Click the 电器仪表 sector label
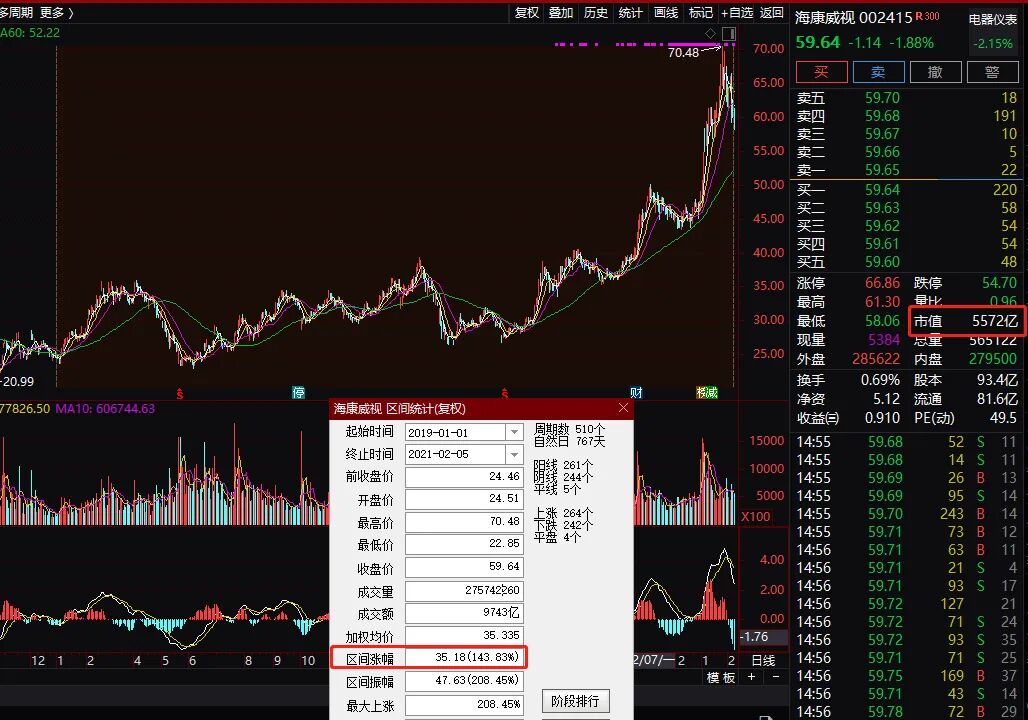 [x=993, y=20]
